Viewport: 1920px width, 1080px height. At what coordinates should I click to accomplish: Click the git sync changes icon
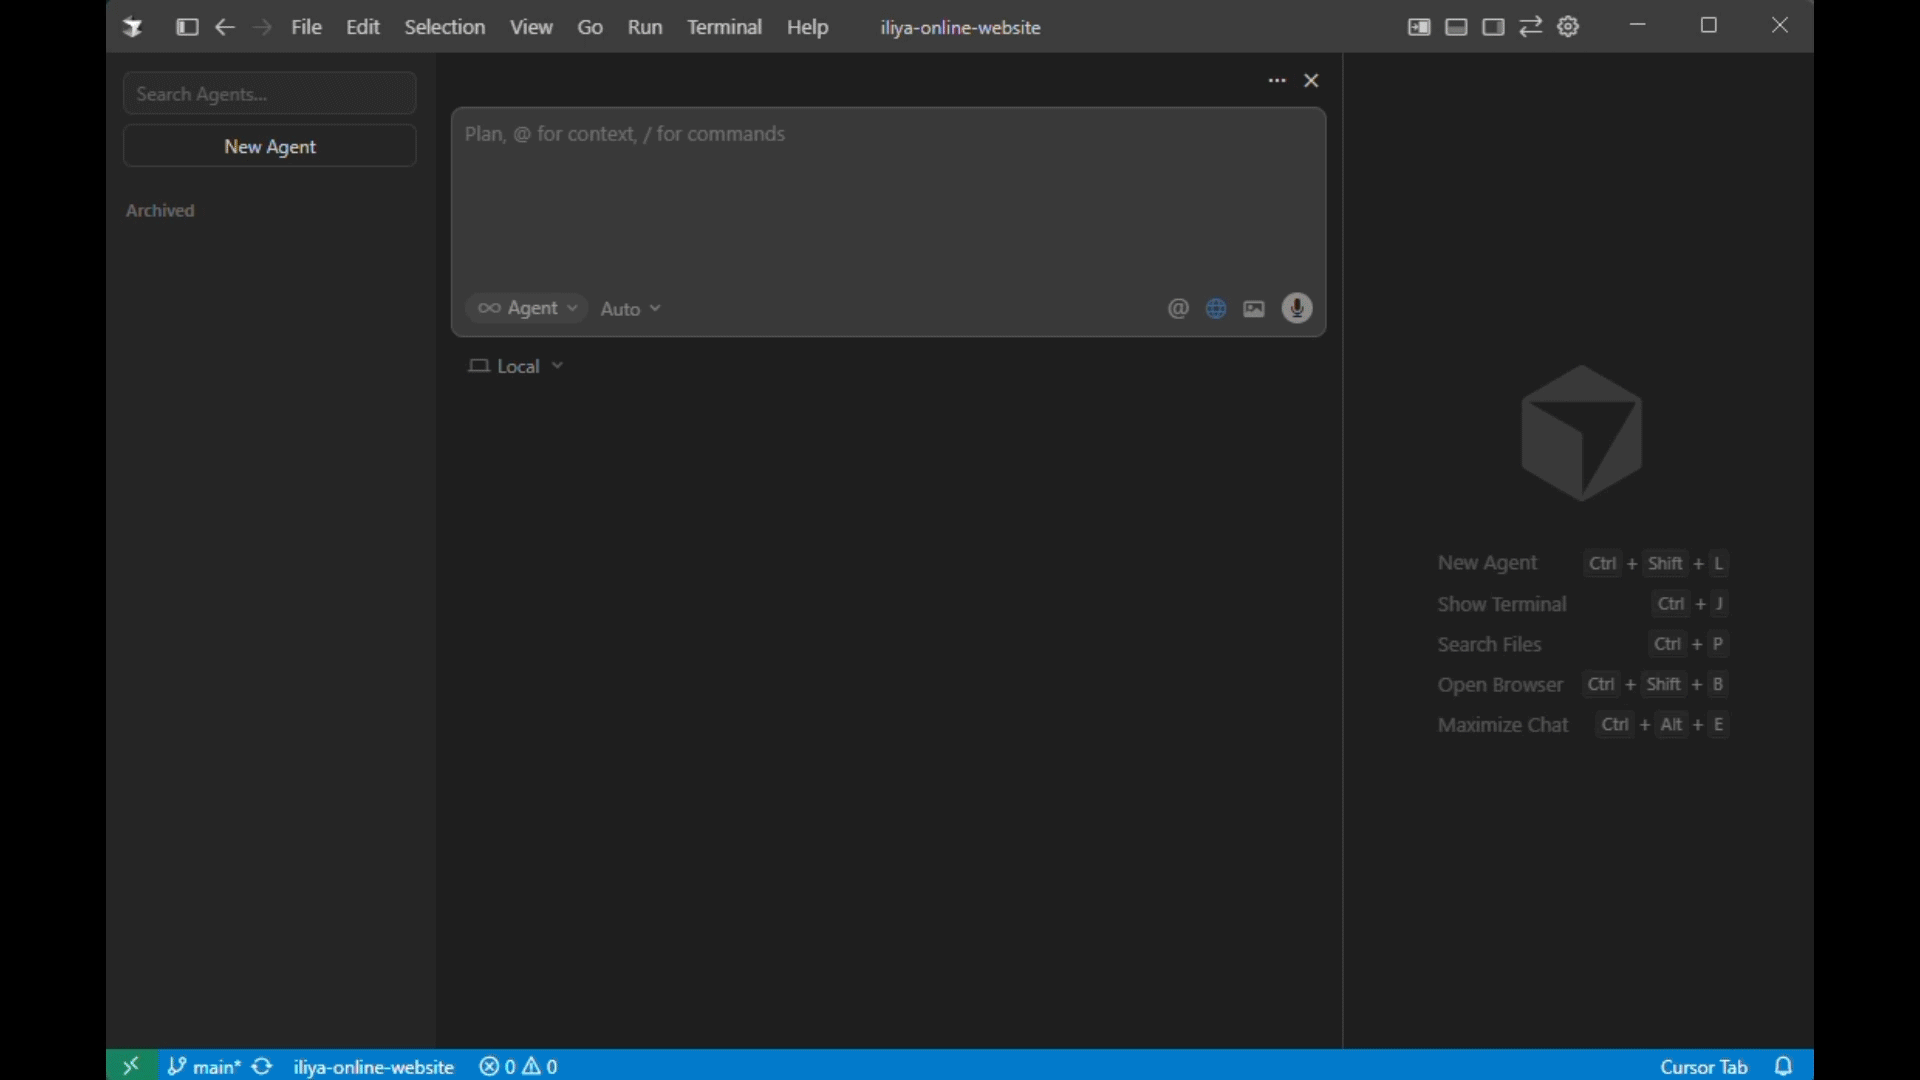click(262, 1066)
